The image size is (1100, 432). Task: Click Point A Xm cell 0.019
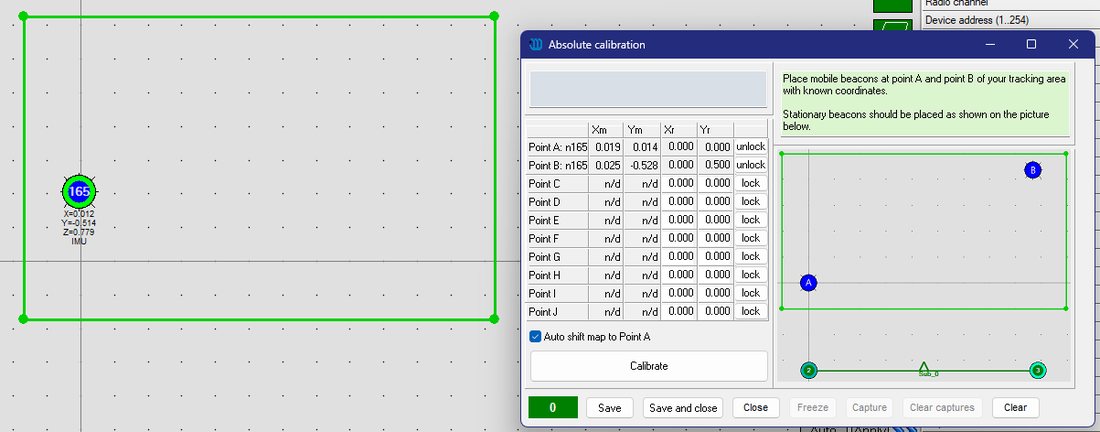point(606,147)
